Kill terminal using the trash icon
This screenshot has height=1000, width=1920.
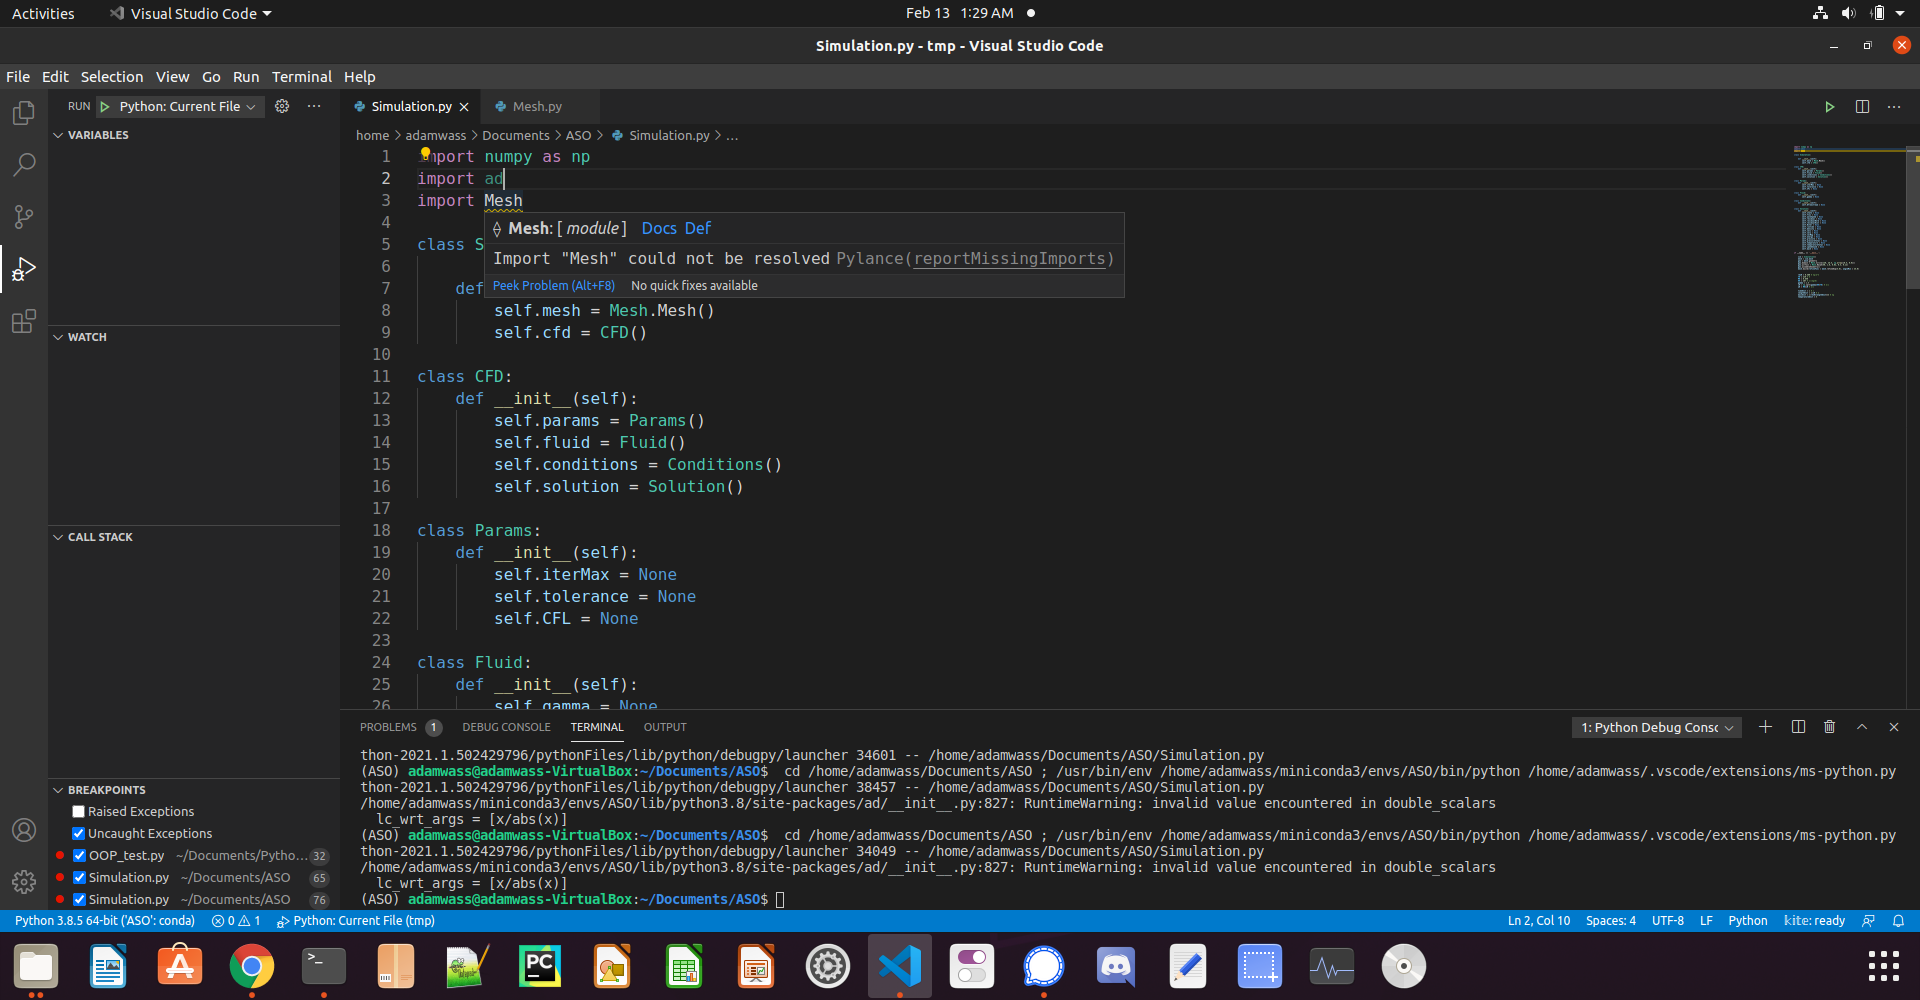click(x=1829, y=727)
